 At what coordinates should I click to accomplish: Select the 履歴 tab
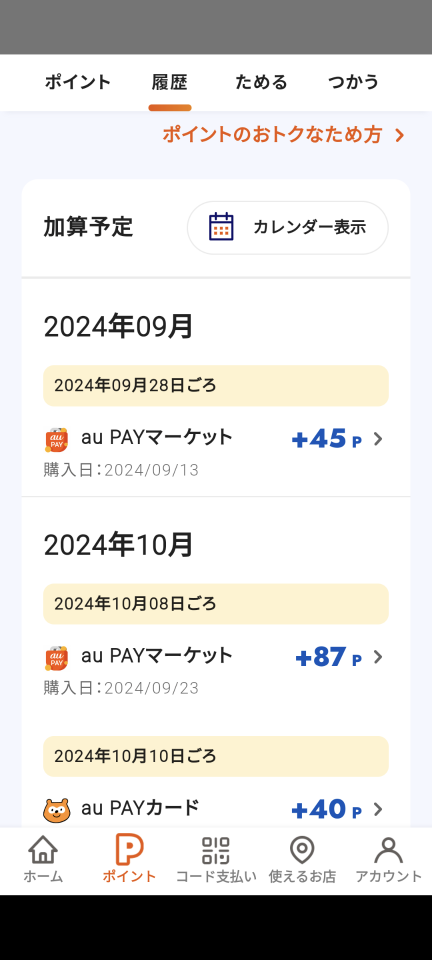pos(169,82)
